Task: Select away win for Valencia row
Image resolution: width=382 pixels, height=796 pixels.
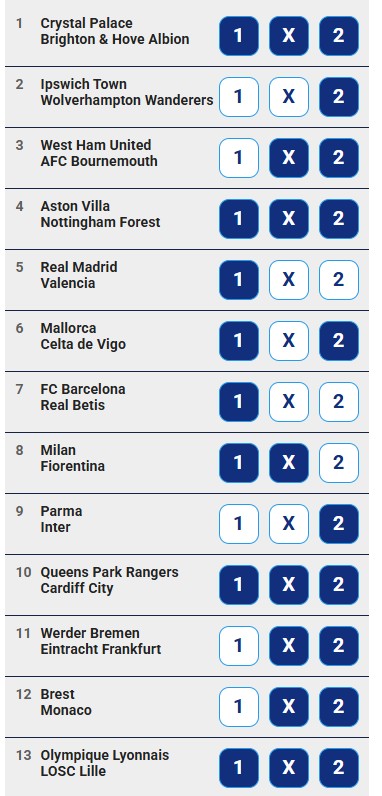Action: point(339,280)
